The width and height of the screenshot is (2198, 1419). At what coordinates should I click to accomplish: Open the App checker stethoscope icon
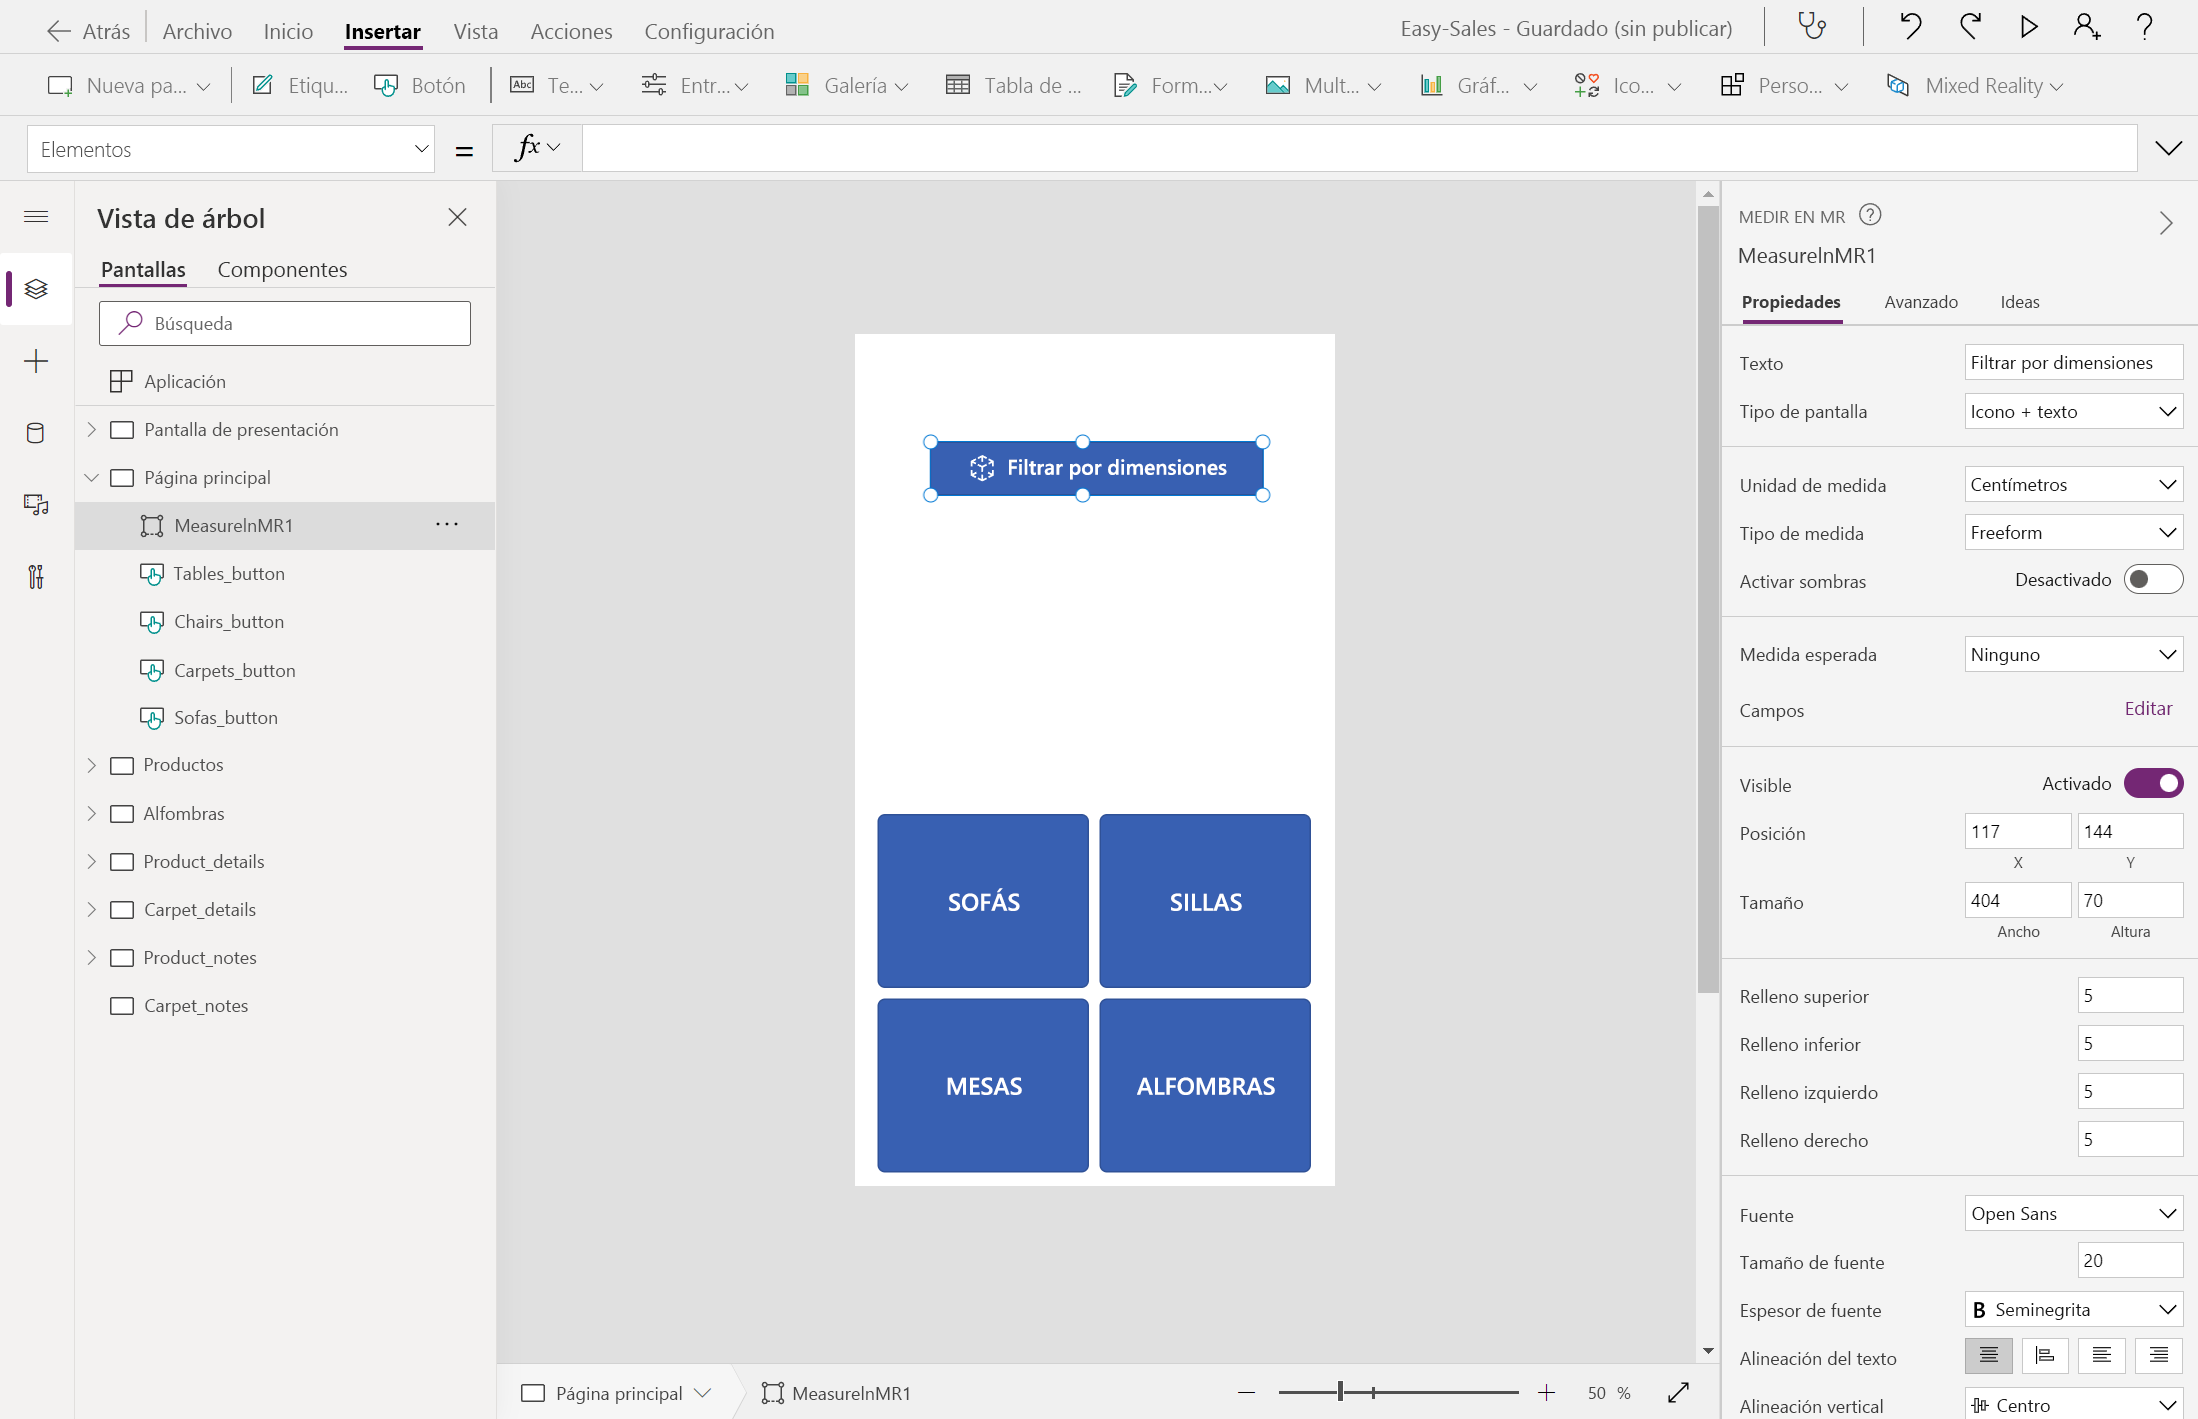point(1812,27)
